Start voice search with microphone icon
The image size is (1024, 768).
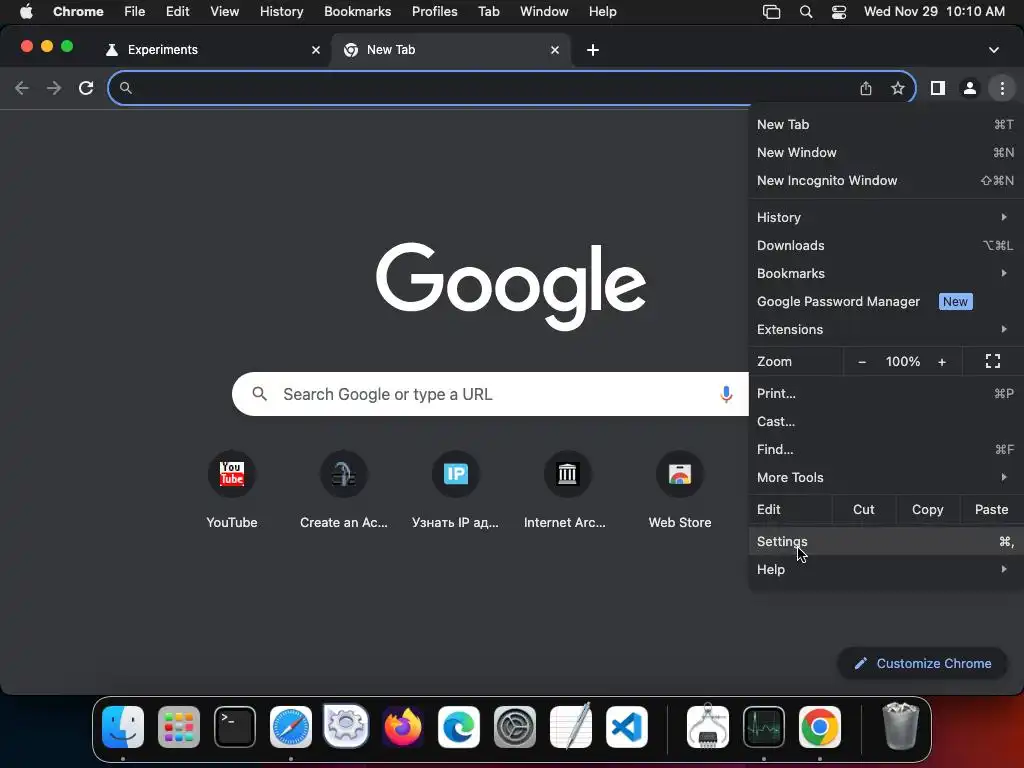(726, 394)
